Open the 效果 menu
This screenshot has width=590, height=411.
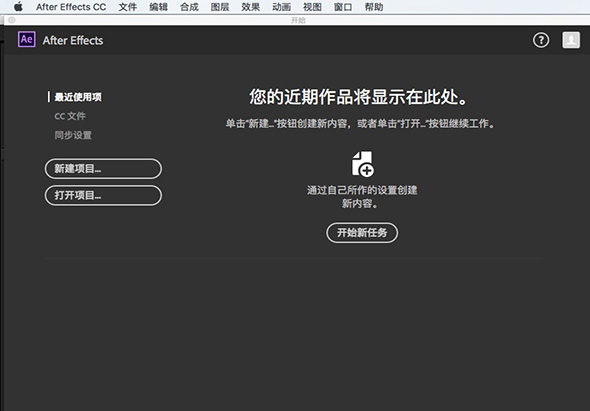click(251, 7)
